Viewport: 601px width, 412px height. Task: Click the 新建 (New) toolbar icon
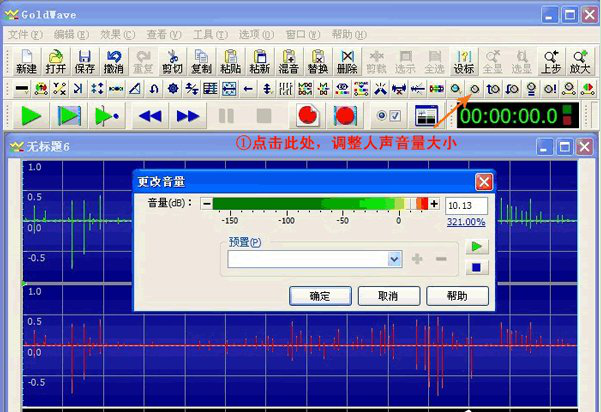coord(26,61)
